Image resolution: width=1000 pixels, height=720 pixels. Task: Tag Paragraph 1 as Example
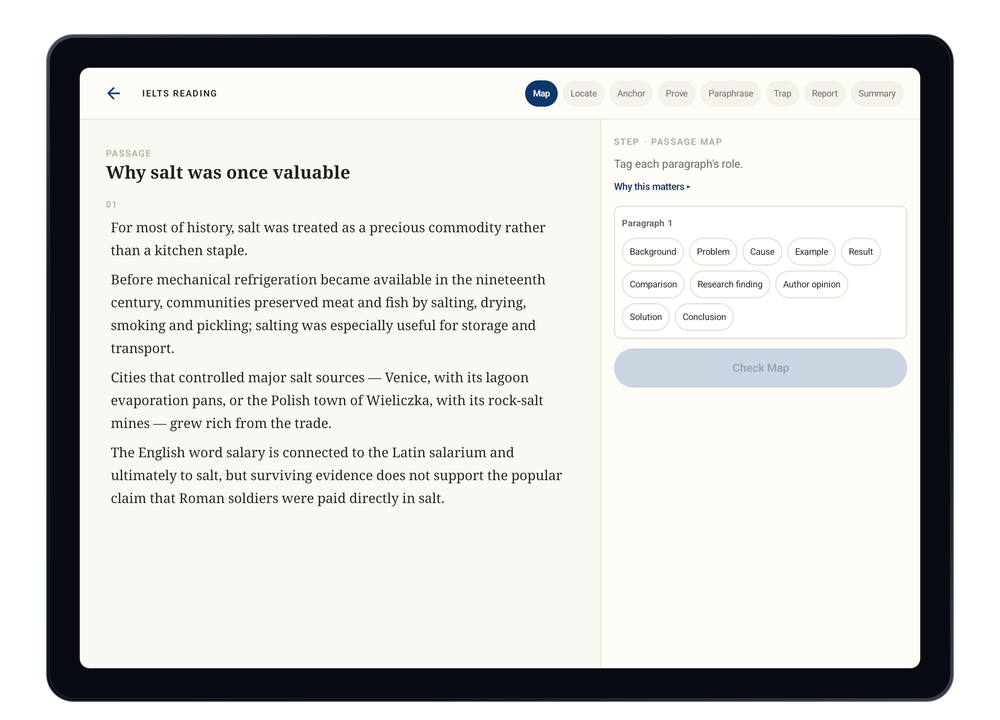pos(811,252)
